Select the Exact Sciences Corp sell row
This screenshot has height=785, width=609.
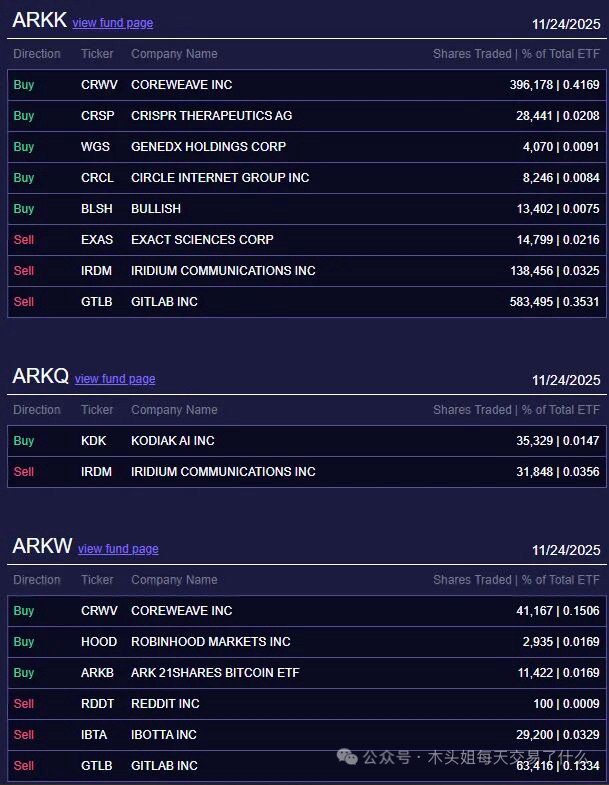click(x=307, y=240)
